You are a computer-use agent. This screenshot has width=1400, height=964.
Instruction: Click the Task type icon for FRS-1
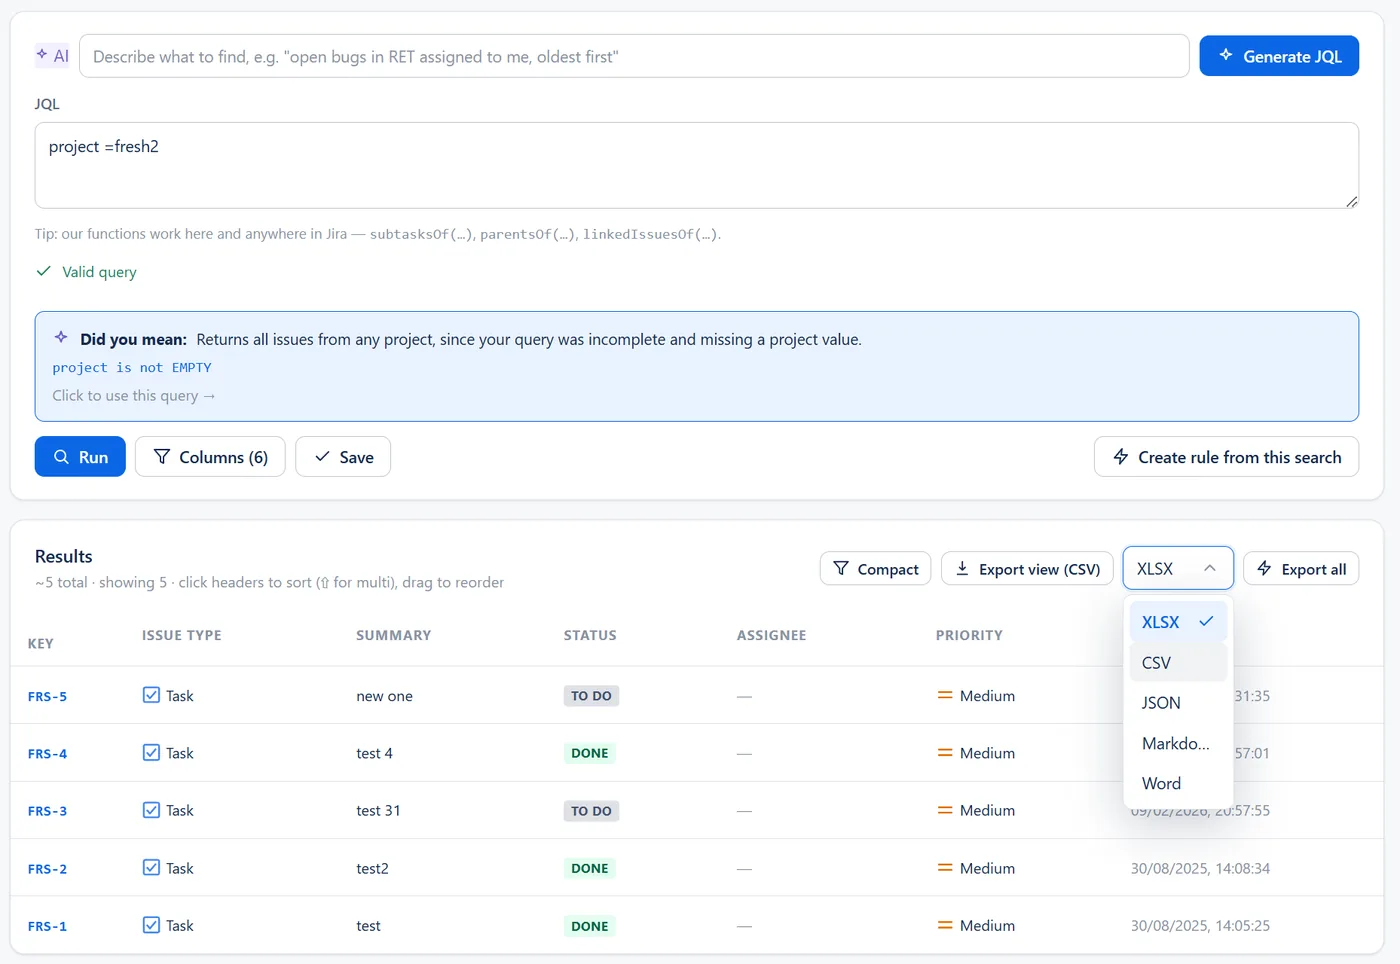click(151, 925)
